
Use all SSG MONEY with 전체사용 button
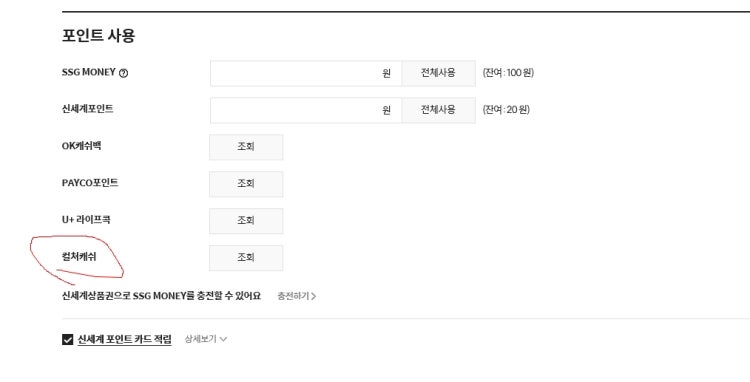pyautogui.click(x=439, y=73)
